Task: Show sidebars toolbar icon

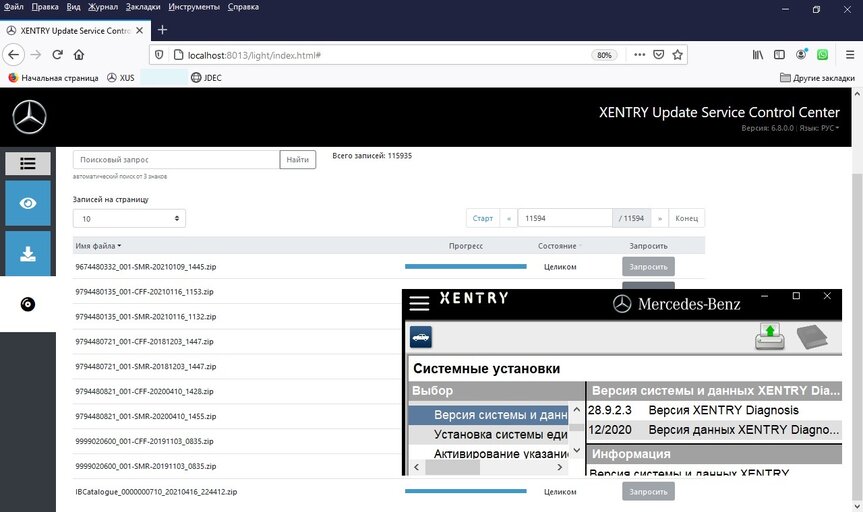Action: click(x=779, y=55)
